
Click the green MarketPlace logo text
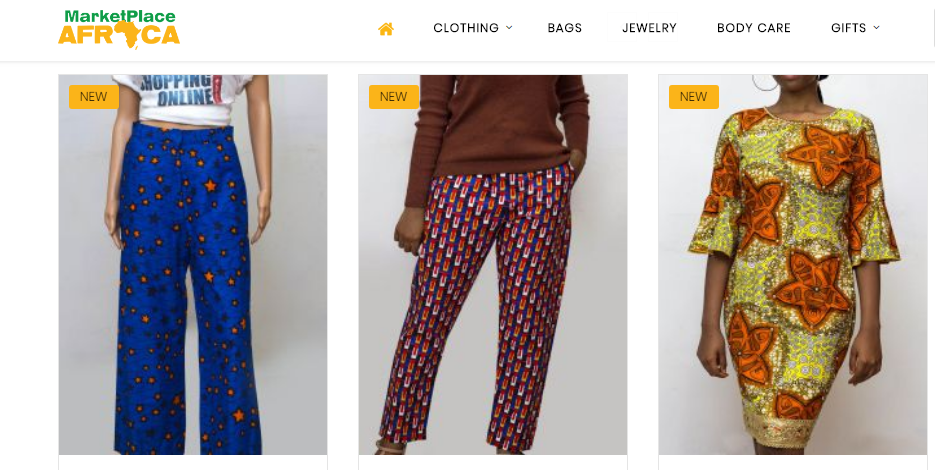[x=119, y=16]
